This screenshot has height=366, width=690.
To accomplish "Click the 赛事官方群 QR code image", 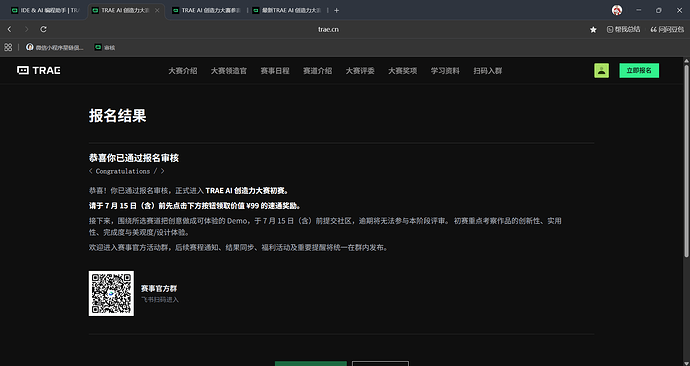I will tap(111, 293).
